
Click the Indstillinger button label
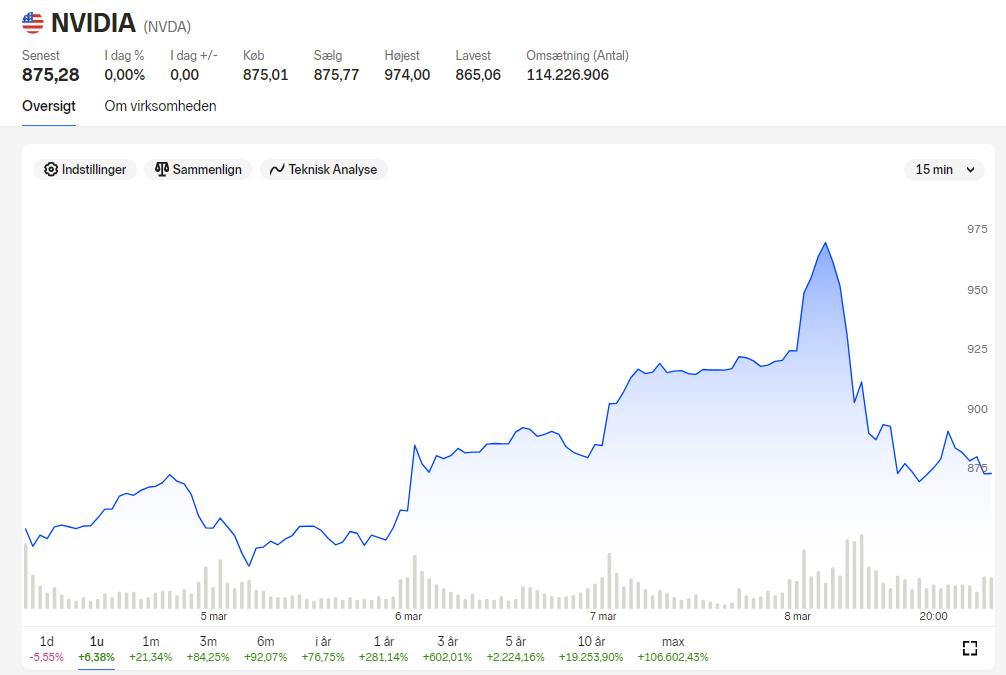click(x=94, y=169)
